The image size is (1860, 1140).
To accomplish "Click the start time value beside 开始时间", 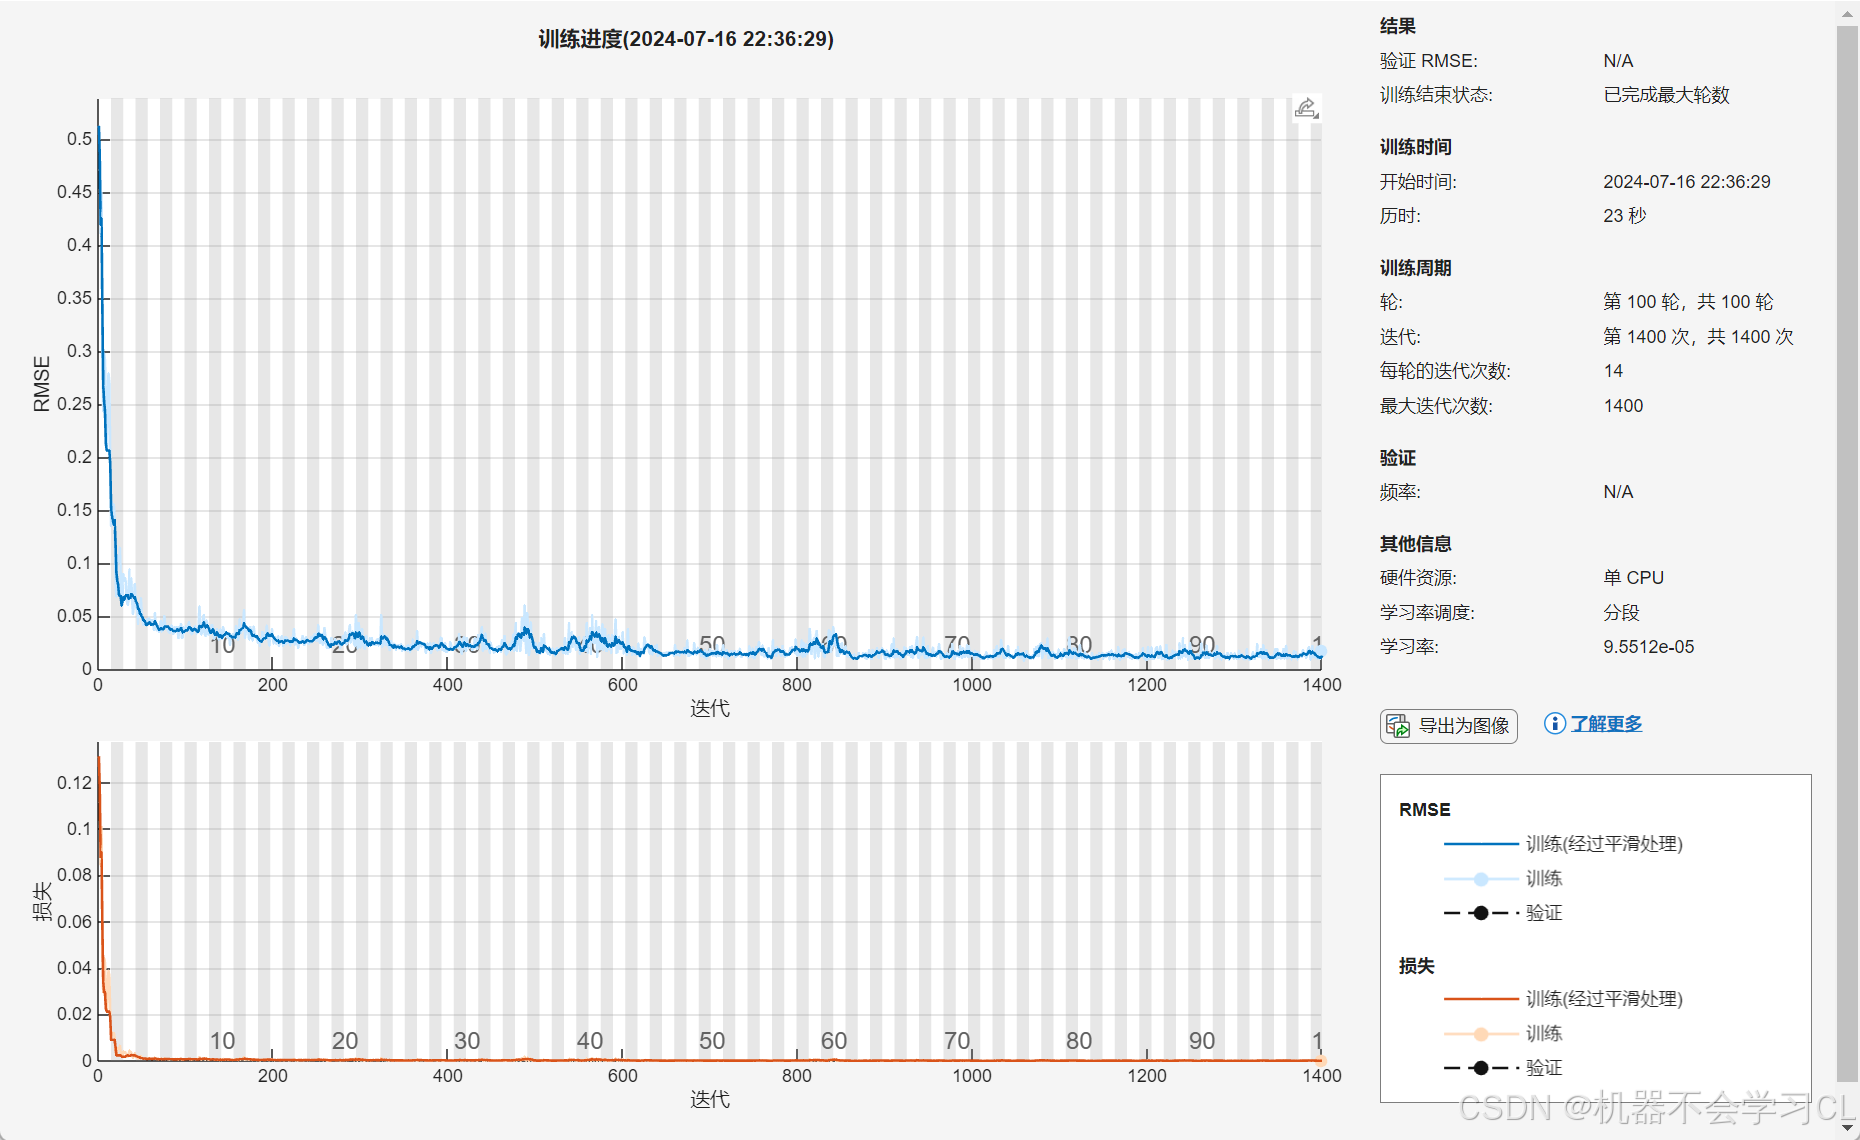I will pyautogui.click(x=1686, y=182).
